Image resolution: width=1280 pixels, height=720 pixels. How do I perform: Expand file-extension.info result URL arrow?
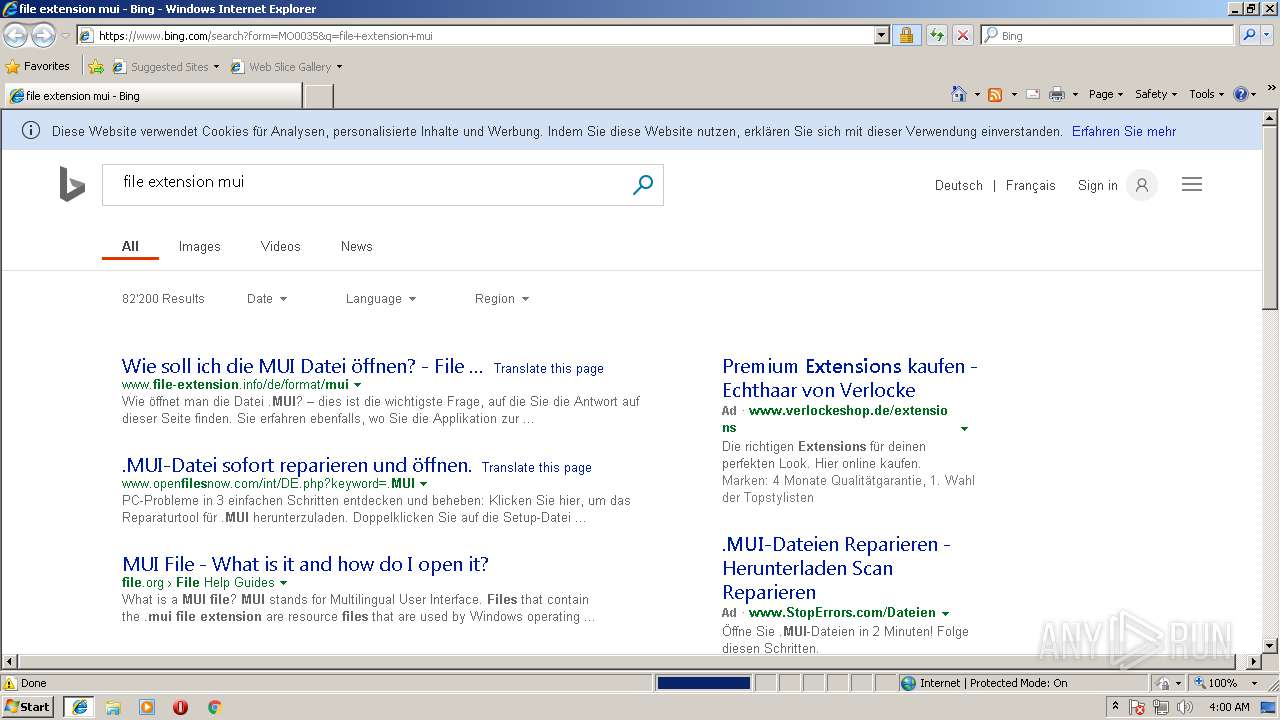358,385
